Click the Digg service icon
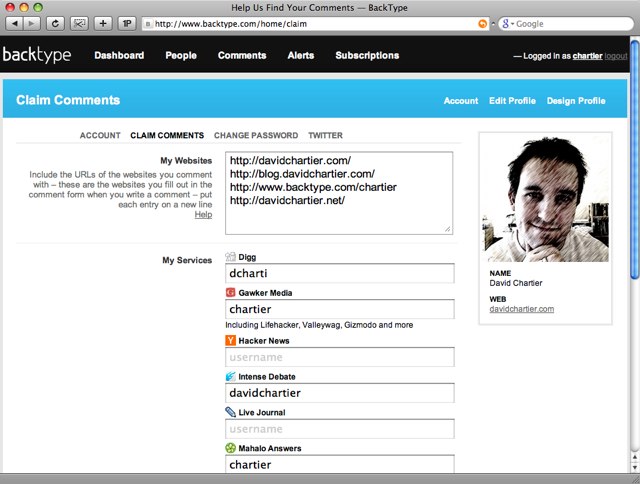Image resolution: width=640 pixels, height=484 pixels. coord(230,257)
